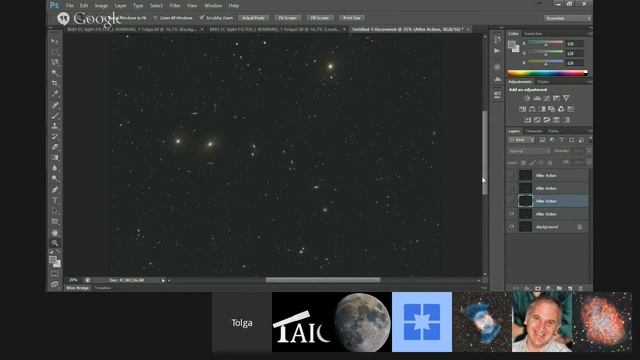Select the Eyedropper tool
This screenshot has height=360, width=640.
click(x=54, y=94)
